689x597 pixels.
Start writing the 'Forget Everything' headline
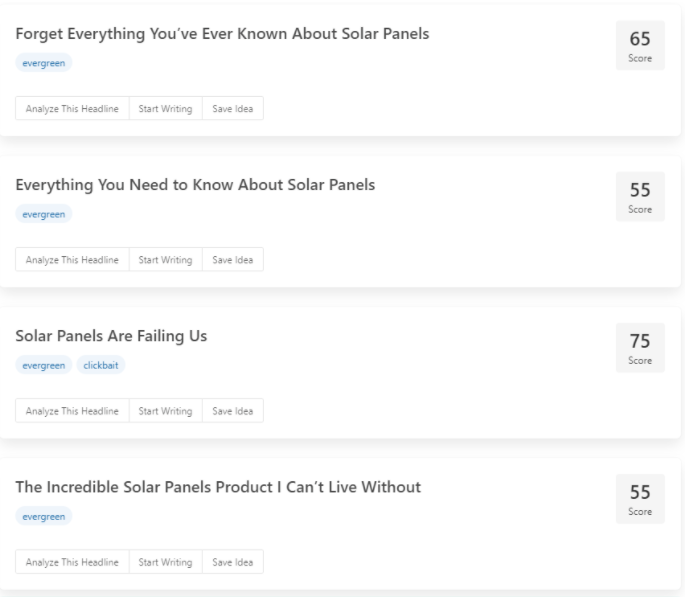pos(166,109)
